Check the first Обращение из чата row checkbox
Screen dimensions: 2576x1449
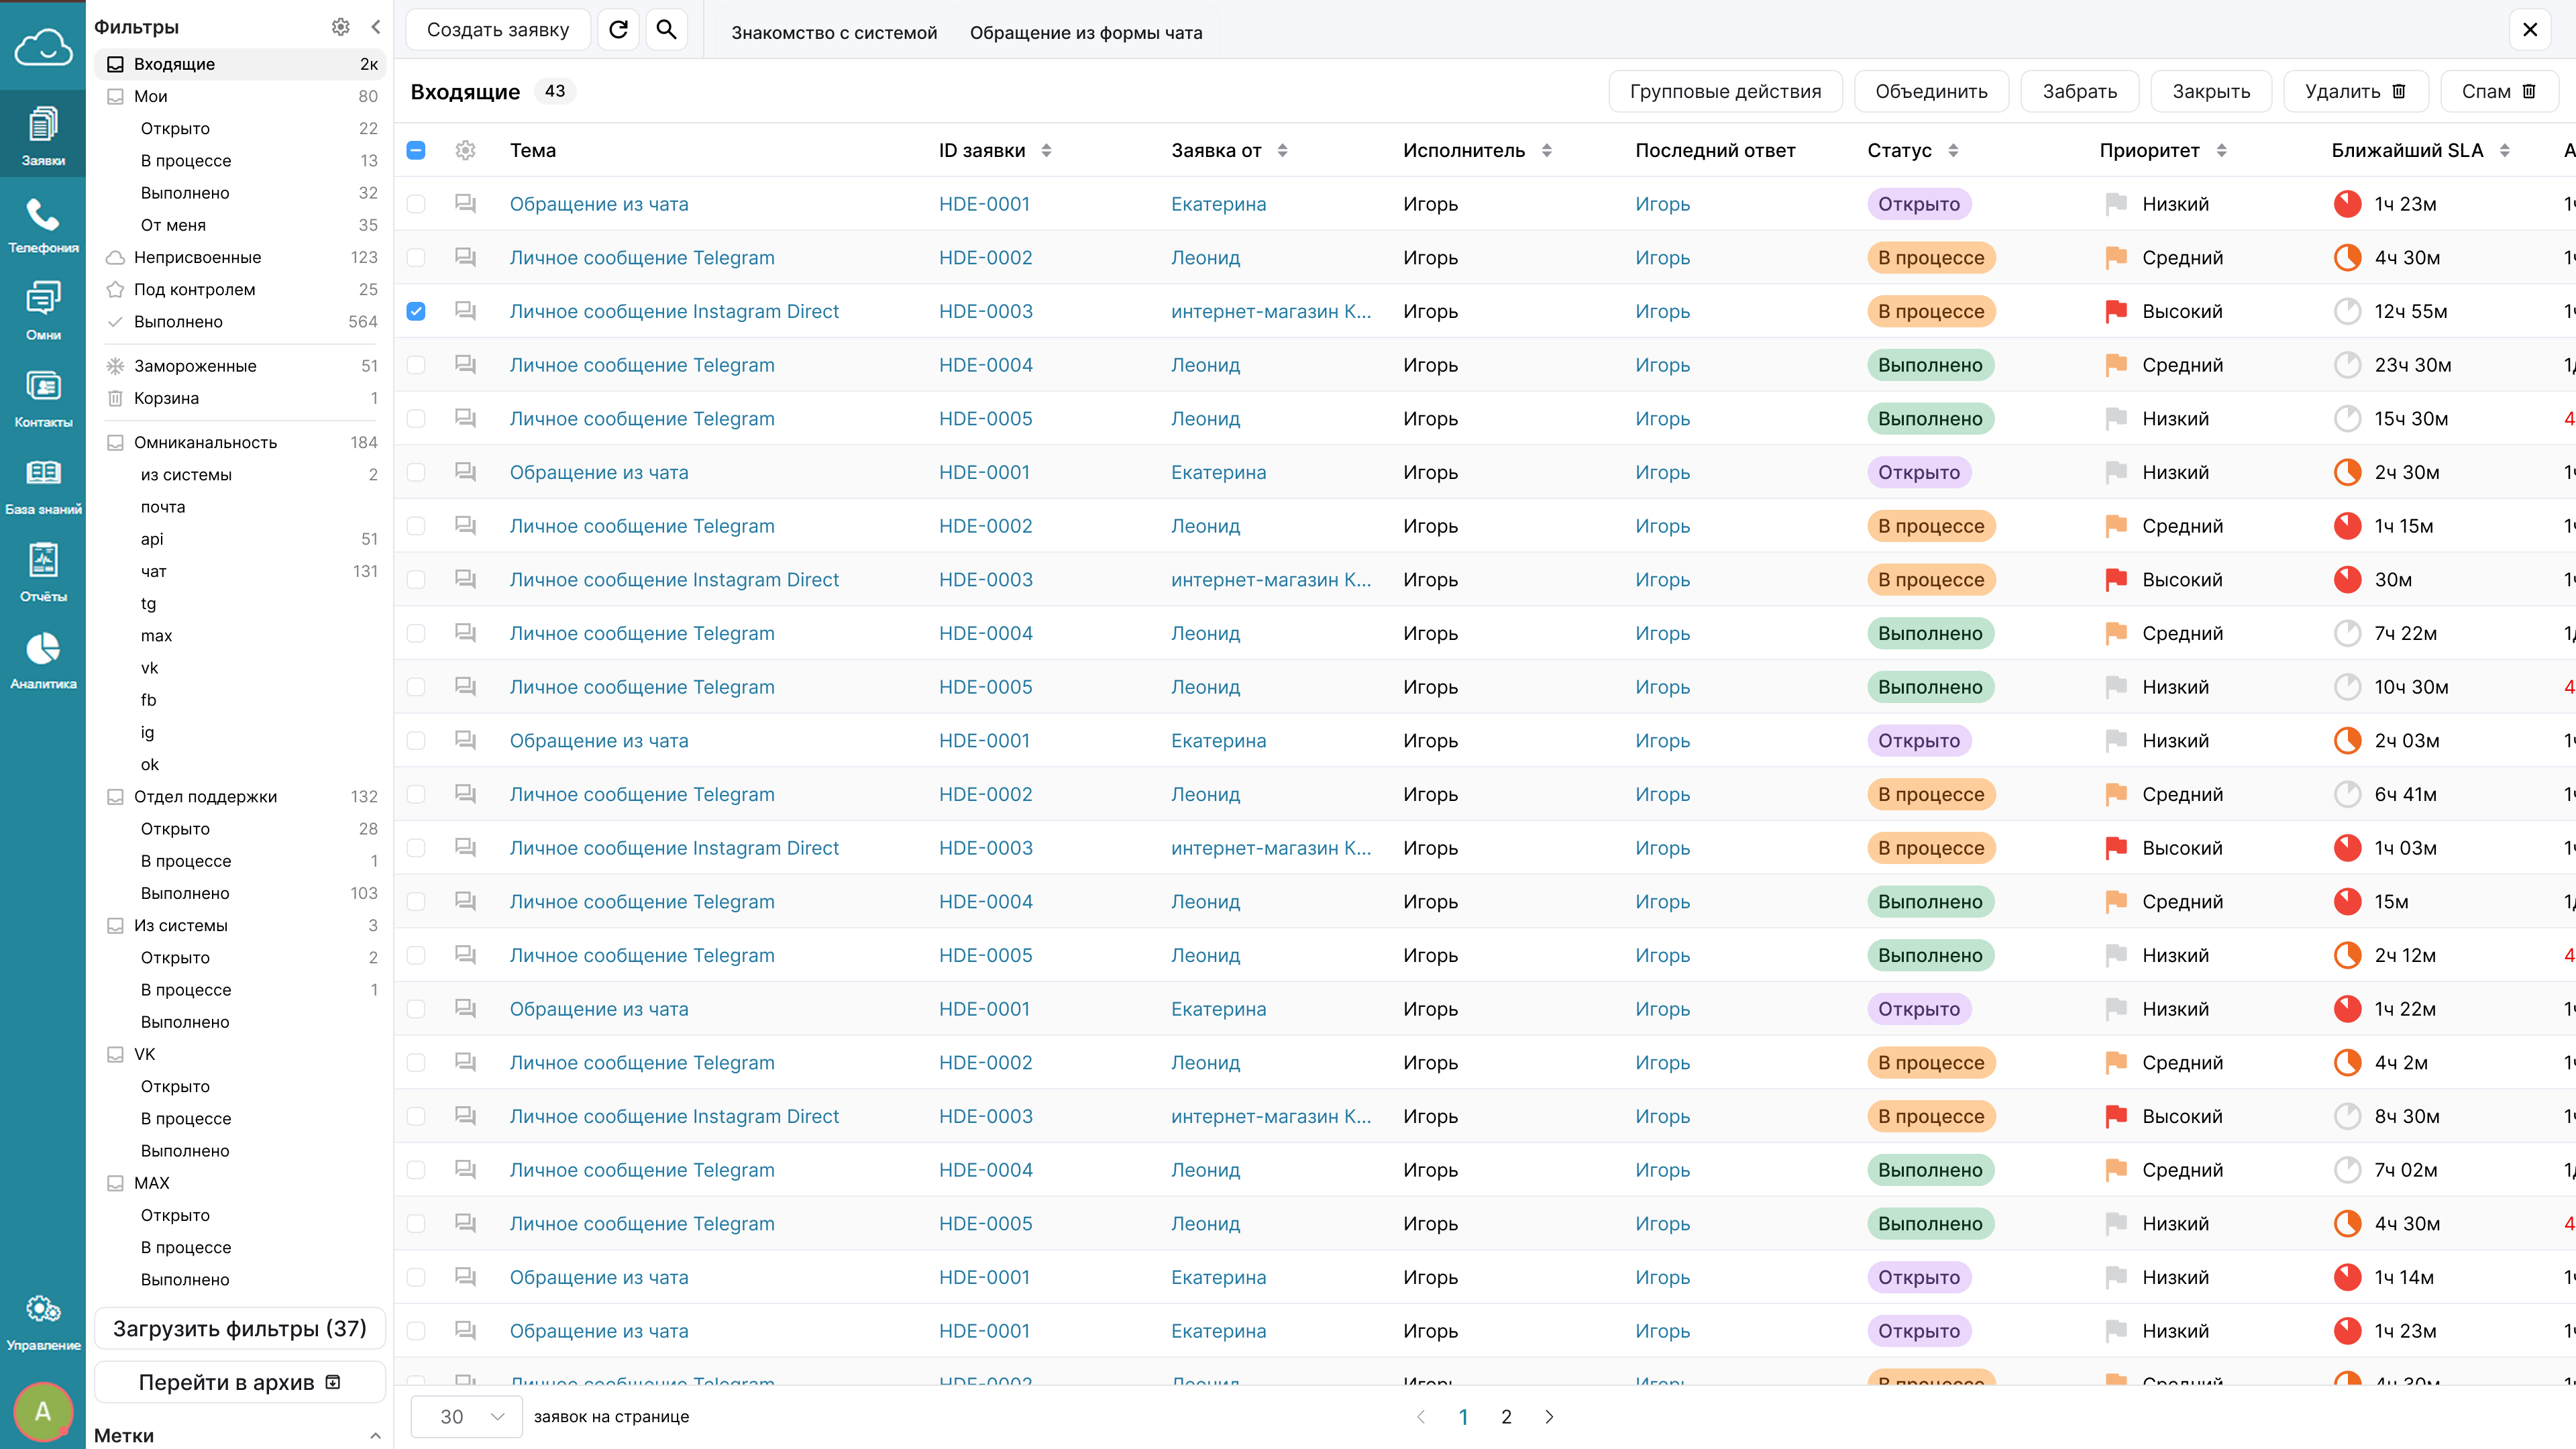coord(416,204)
